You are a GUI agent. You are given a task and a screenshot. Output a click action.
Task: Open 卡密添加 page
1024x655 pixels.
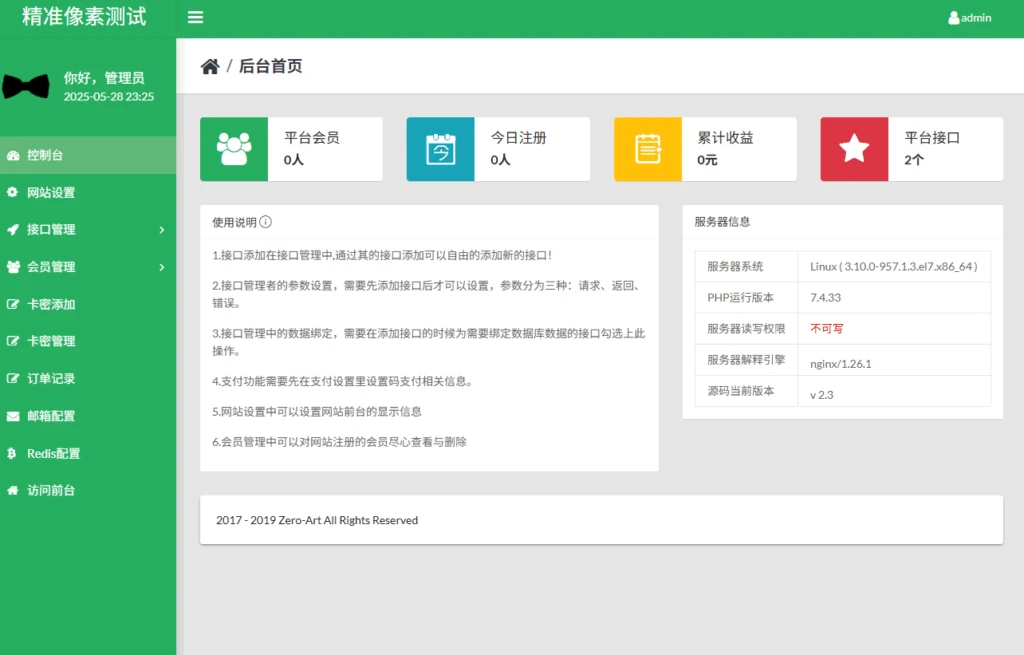pos(88,304)
